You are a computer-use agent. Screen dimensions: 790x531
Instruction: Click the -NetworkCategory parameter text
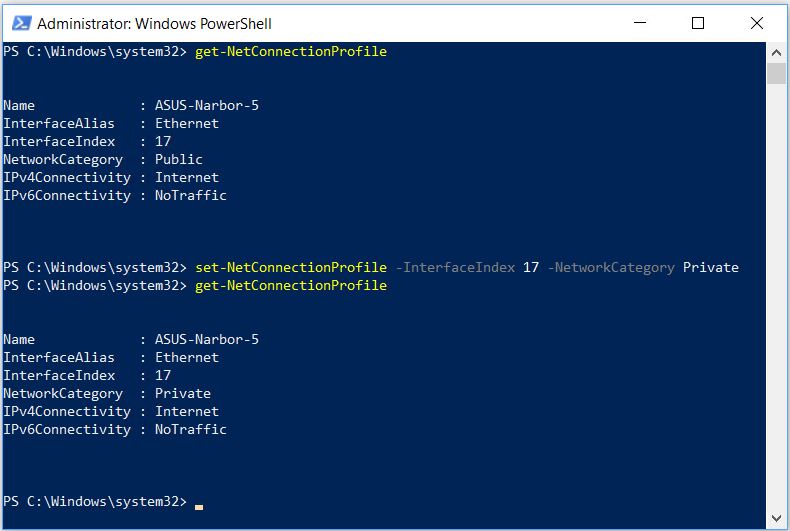(611, 268)
